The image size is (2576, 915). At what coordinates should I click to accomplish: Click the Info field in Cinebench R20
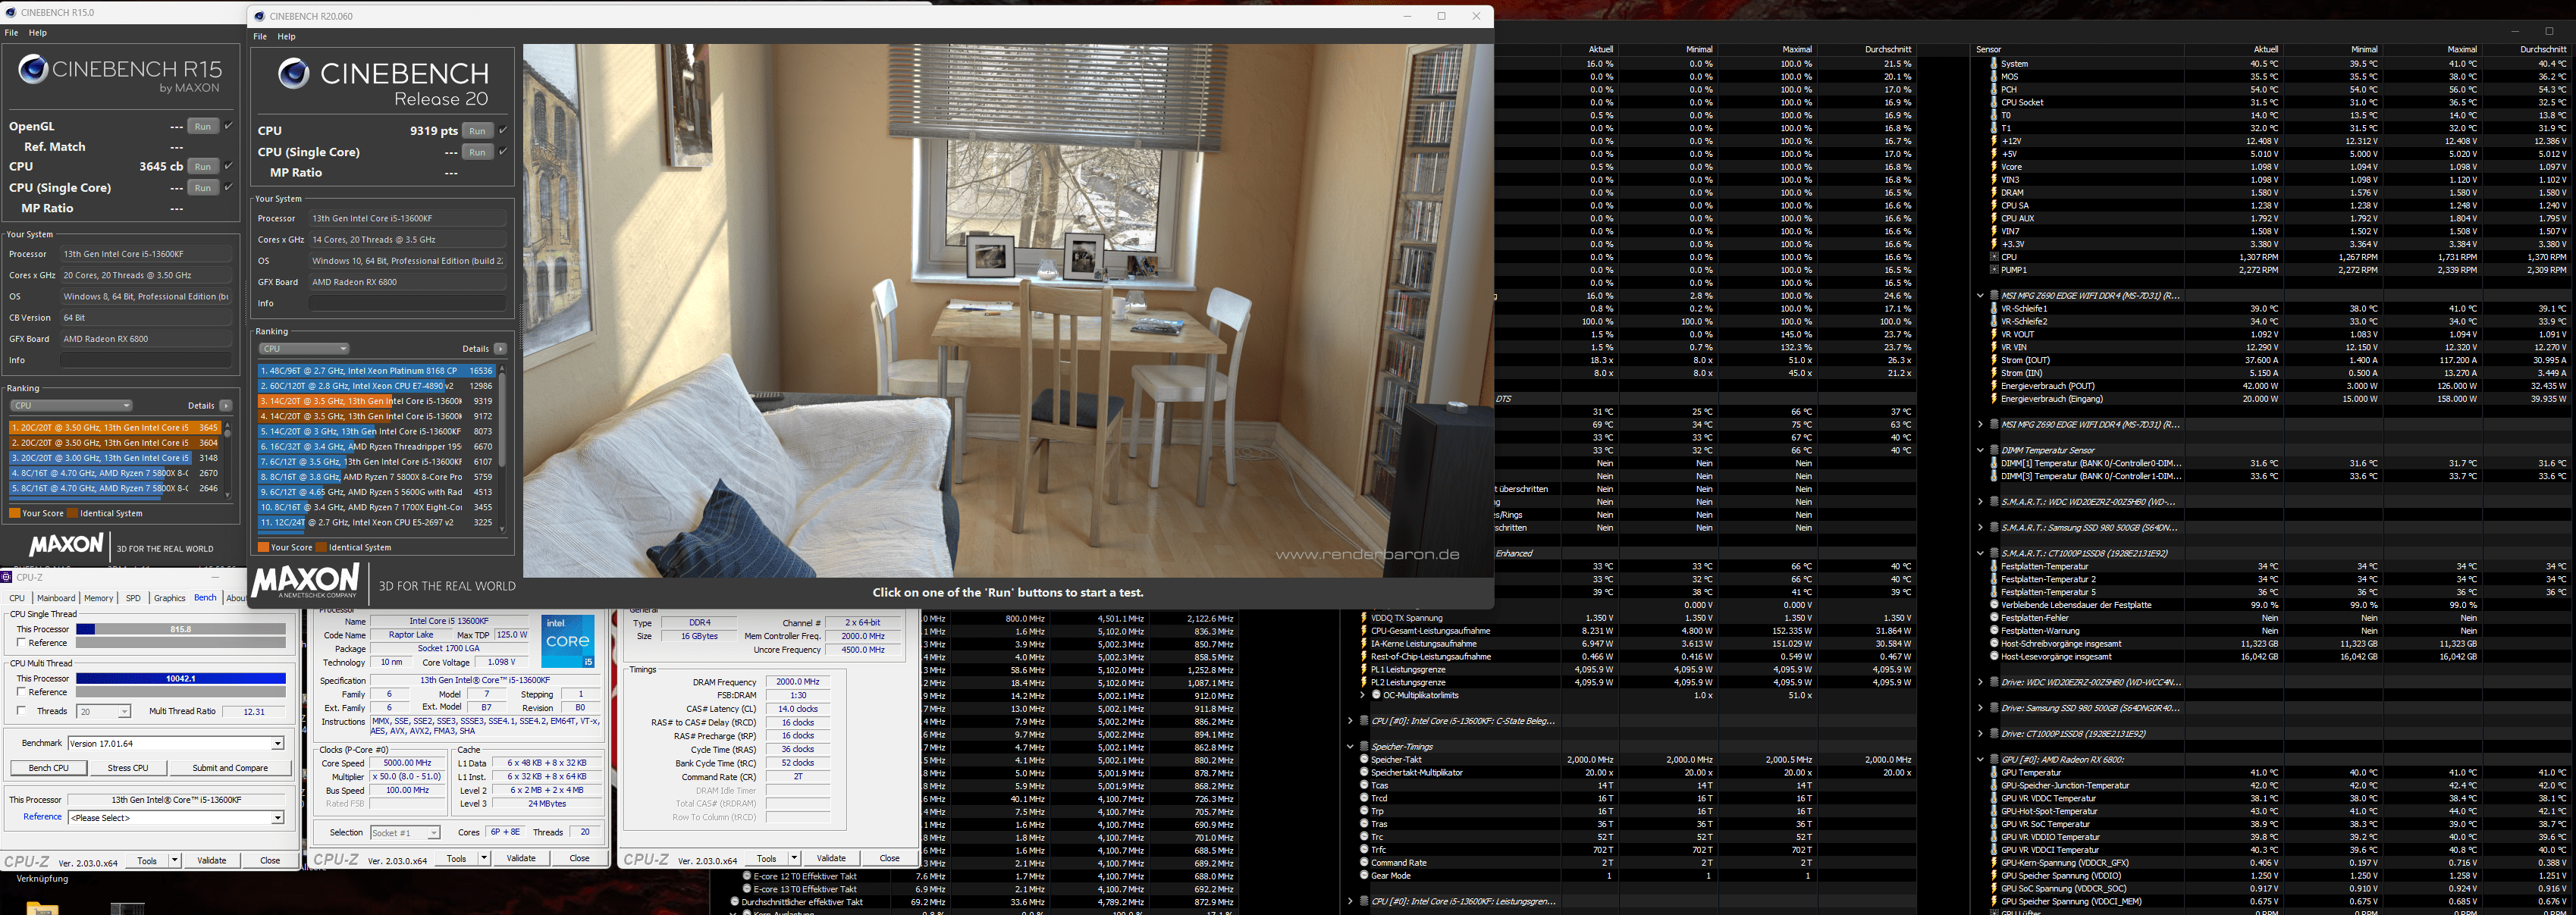[407, 303]
